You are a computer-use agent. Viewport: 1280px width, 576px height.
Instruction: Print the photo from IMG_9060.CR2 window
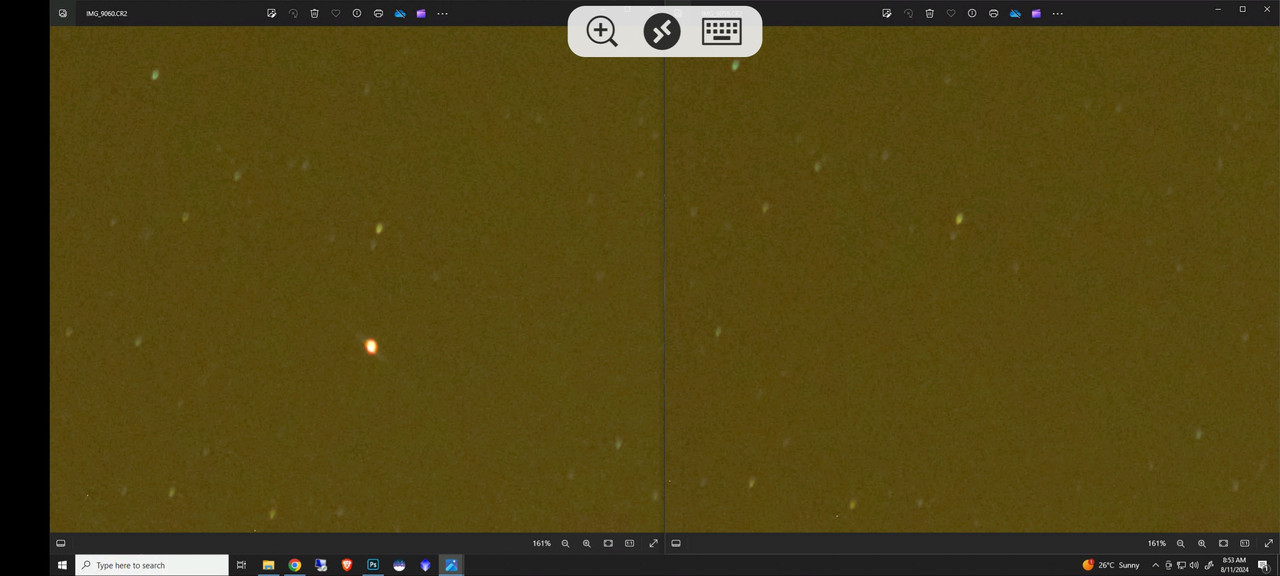pos(378,14)
